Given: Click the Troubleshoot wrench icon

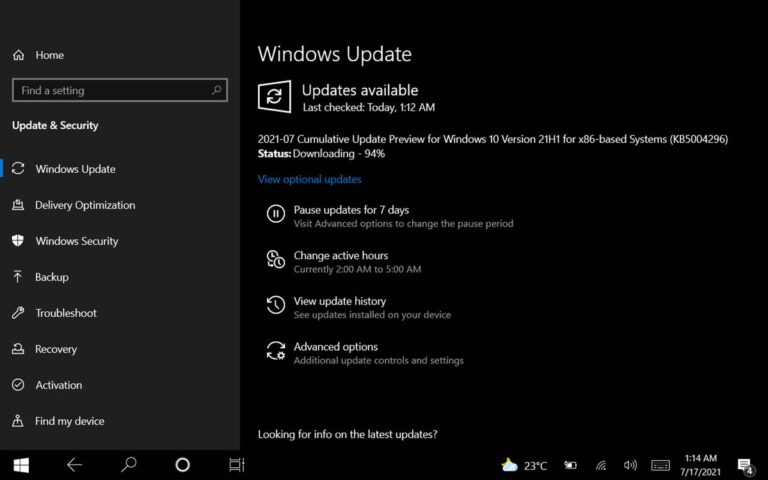Looking at the screenshot, I should [x=18, y=312].
